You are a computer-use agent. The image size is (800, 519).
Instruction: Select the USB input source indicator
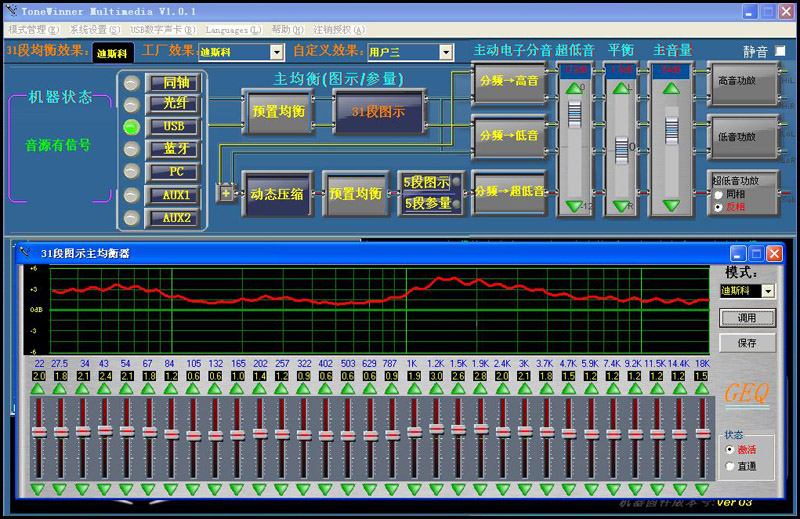(131, 127)
